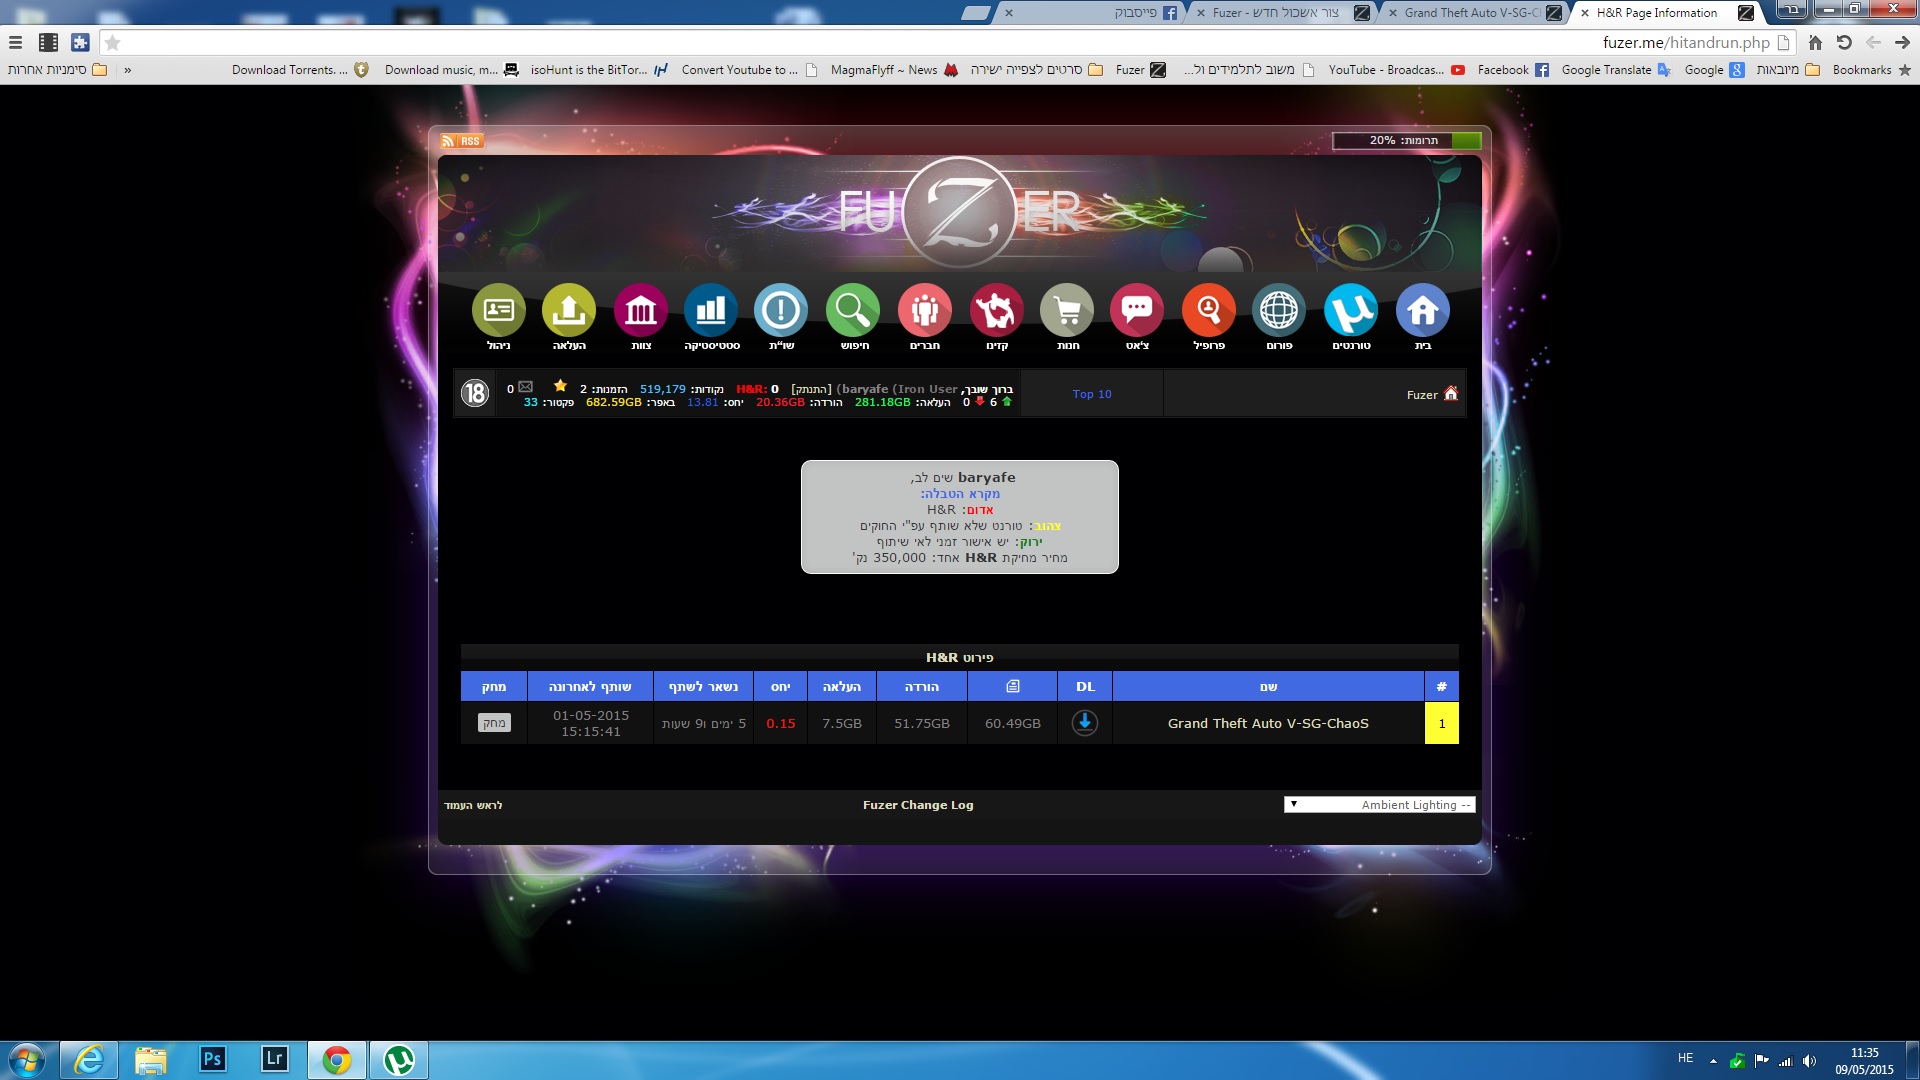Open Internet Explorer from taskbar

click(x=89, y=1060)
